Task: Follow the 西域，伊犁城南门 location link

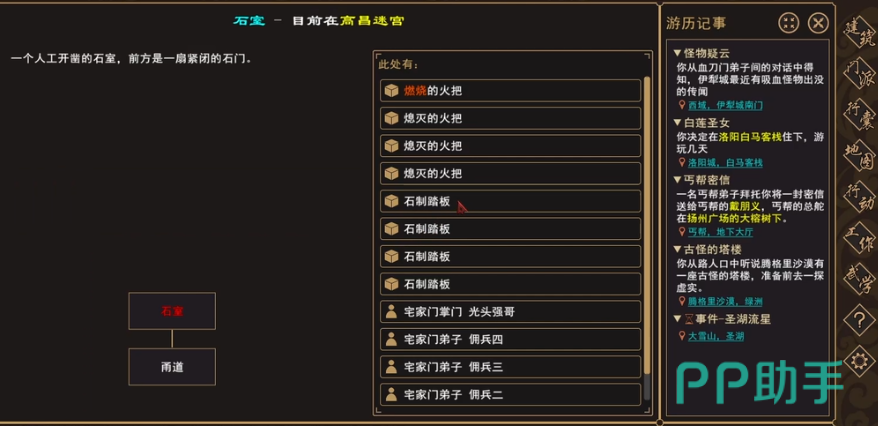Action: point(725,105)
